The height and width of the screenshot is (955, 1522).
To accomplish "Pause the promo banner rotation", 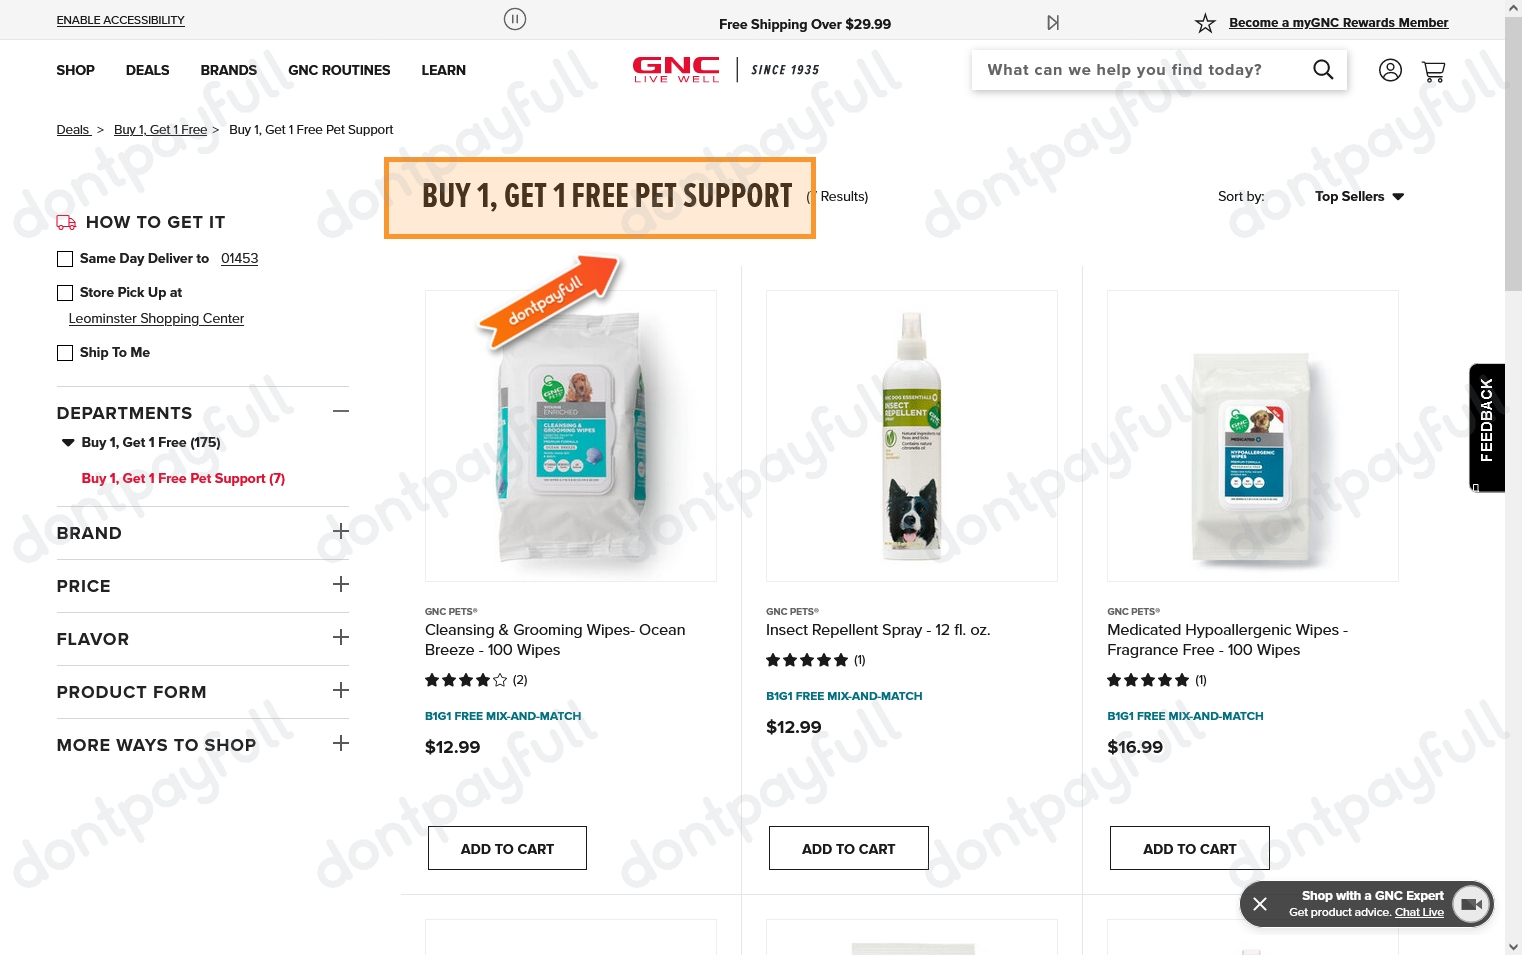I will click(x=514, y=19).
